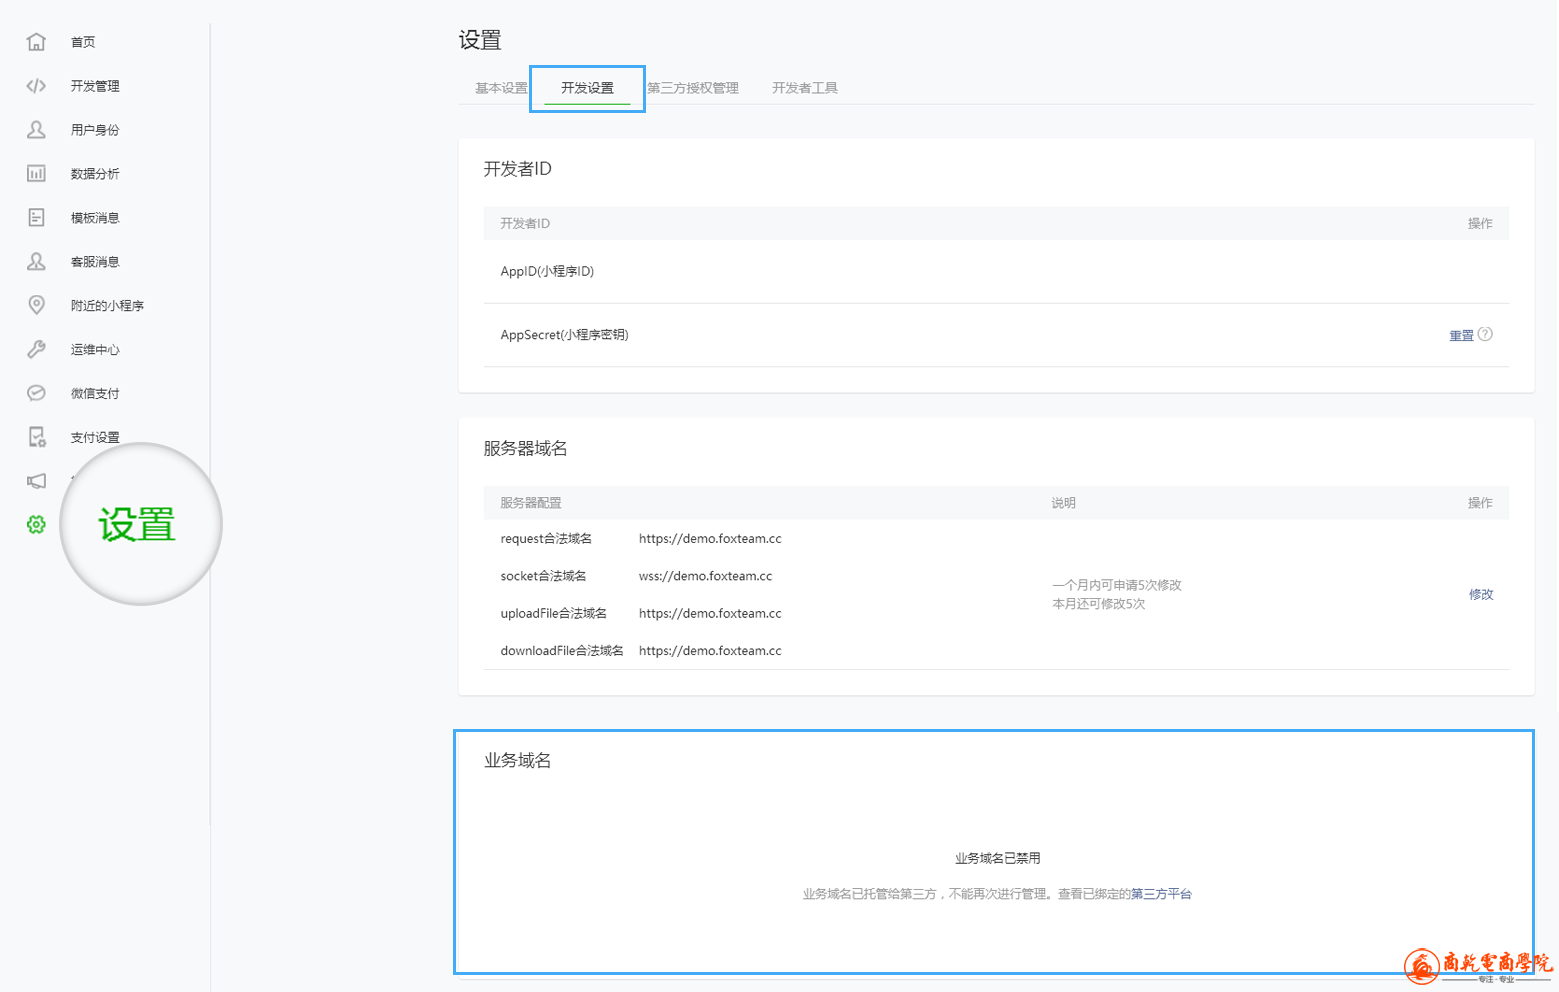
Task: Click the home icon in sidebar
Action: 36,42
